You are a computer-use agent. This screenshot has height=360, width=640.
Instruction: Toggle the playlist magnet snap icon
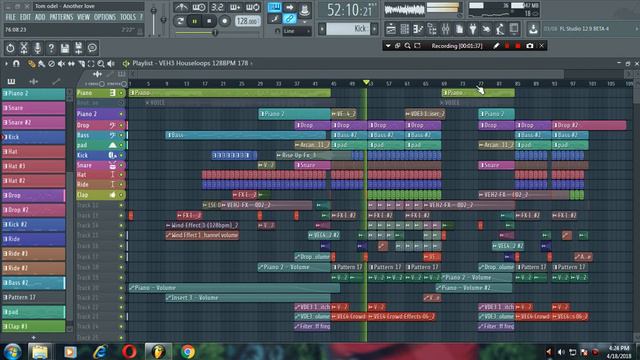16,63
